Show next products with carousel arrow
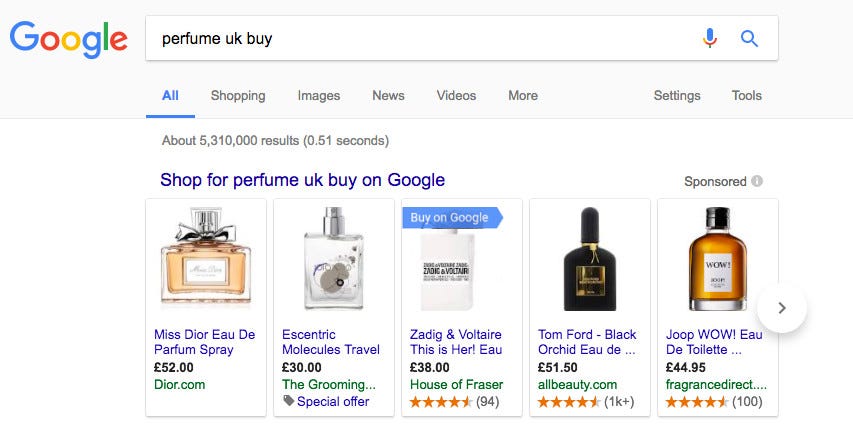Screen dimensions: 853x434 pos(782,308)
